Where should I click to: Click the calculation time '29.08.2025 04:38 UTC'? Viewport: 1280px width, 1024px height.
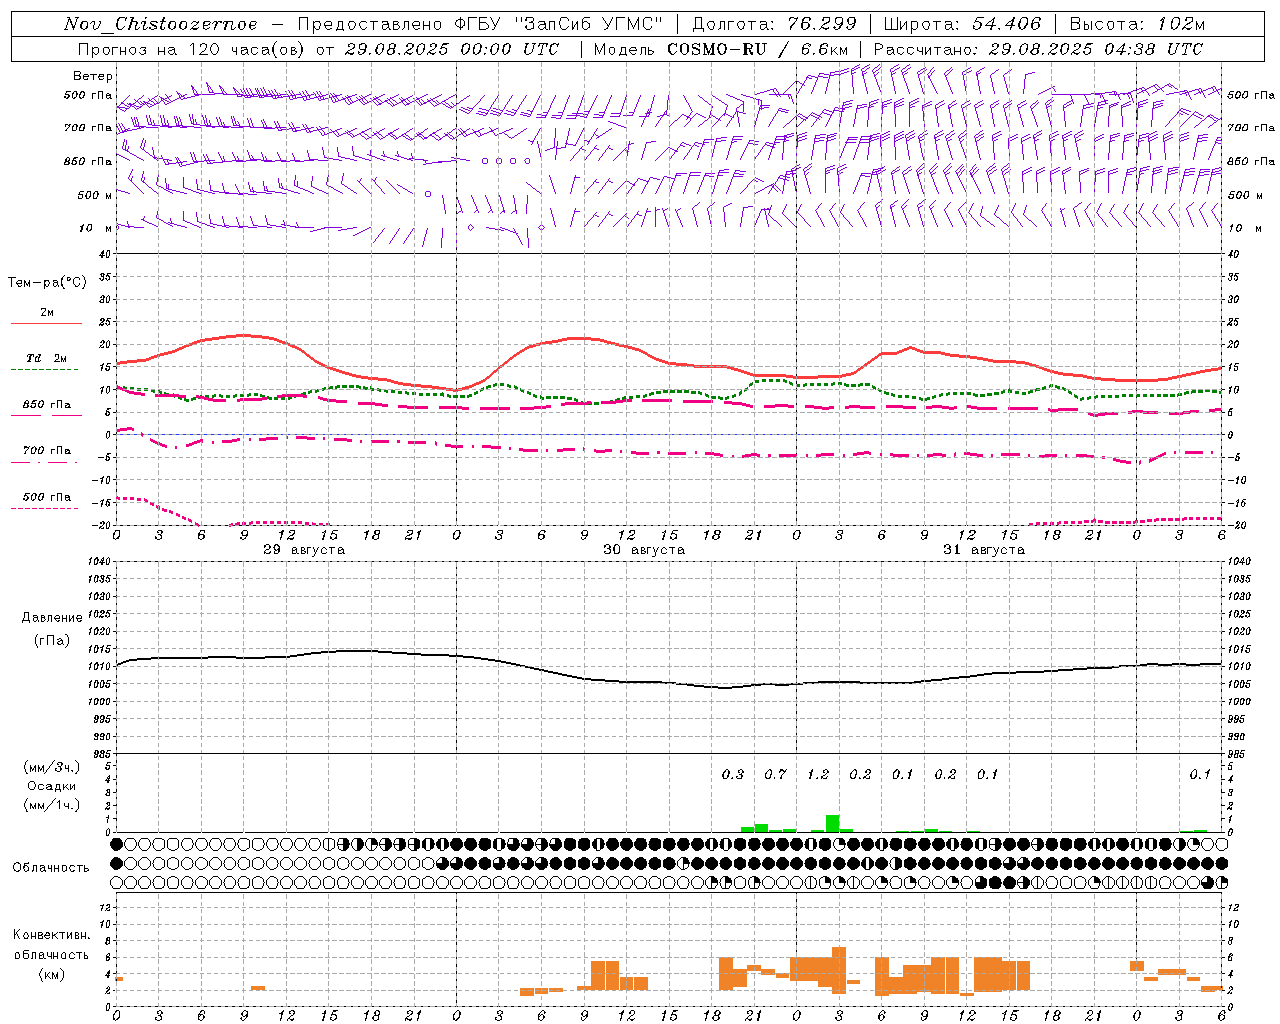1096,49
